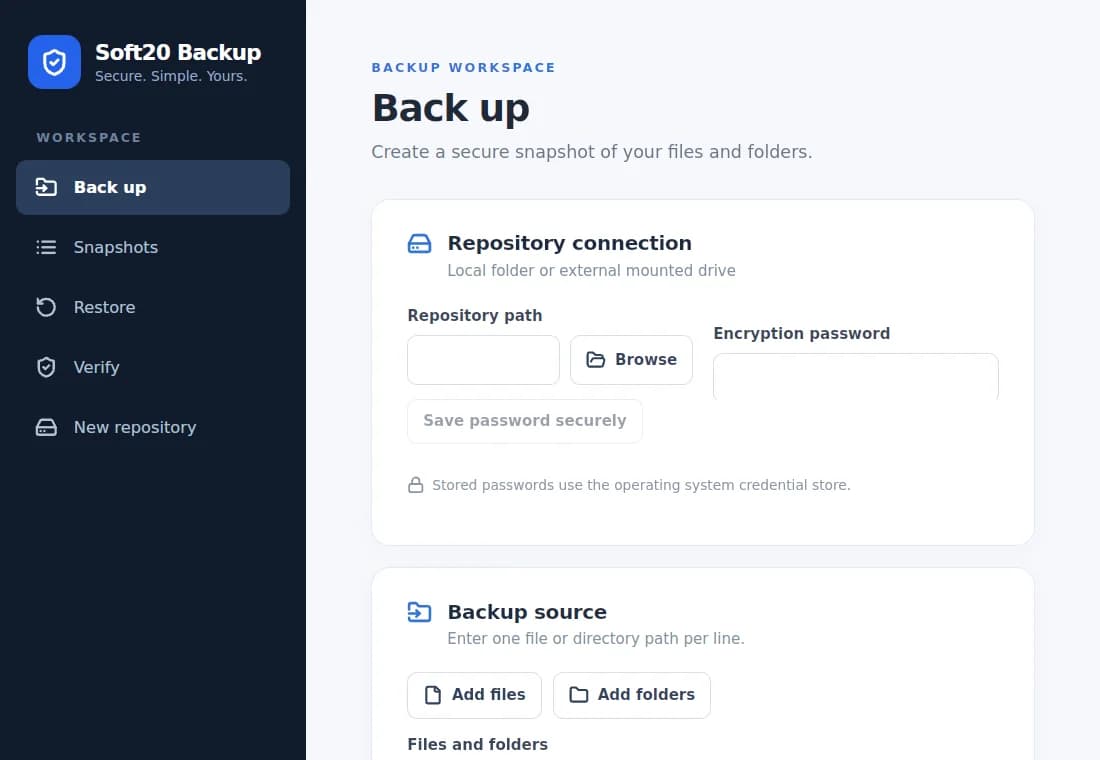Click the WORKSPACE sidebar section label
This screenshot has width=1100, height=760.
[89, 138]
